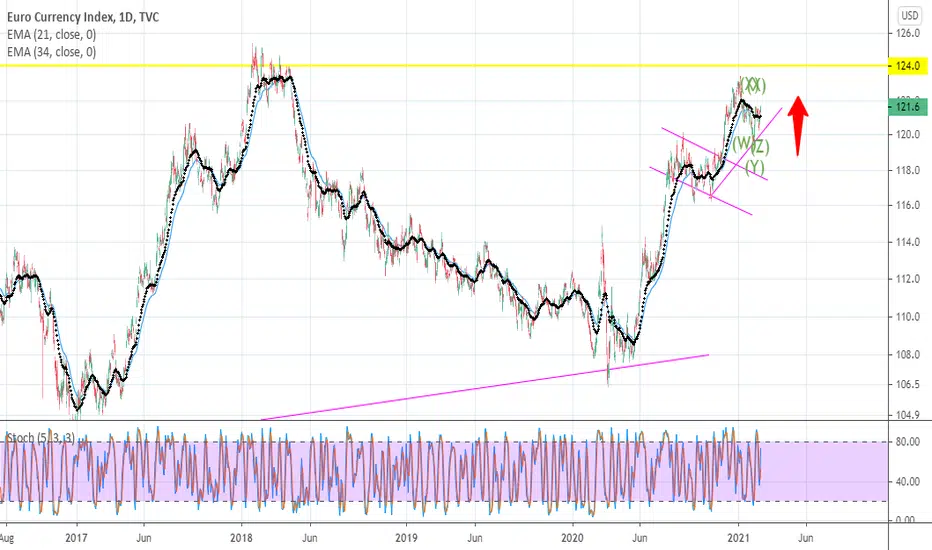This screenshot has height=550, width=932.
Task: Click the yellow 124.0 price label
Action: pyautogui.click(x=908, y=65)
